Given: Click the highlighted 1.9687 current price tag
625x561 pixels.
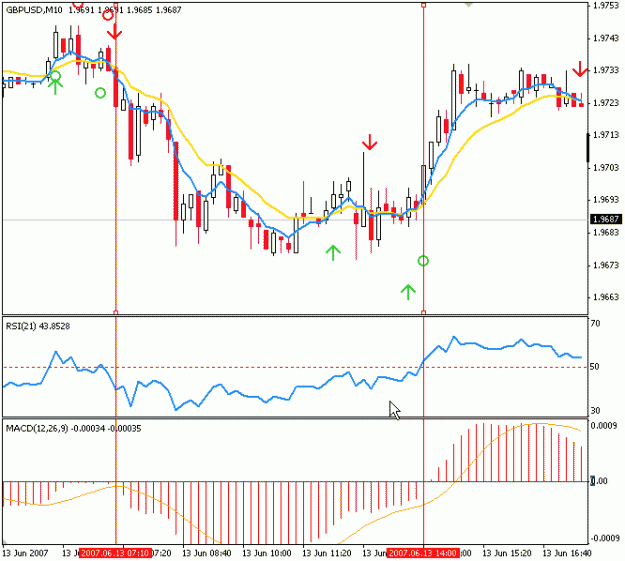Looking at the screenshot, I should (605, 219).
